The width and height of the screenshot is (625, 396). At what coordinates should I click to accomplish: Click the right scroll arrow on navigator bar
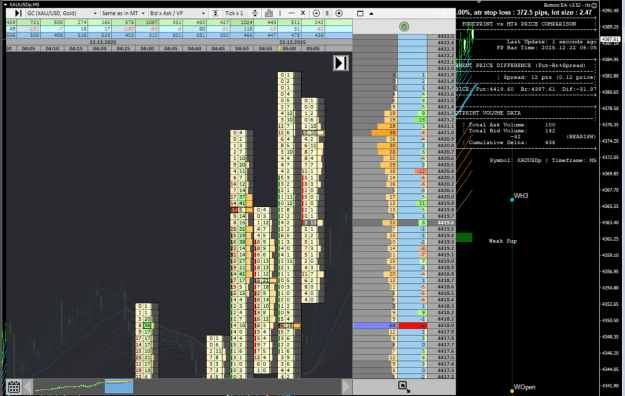click(x=346, y=386)
